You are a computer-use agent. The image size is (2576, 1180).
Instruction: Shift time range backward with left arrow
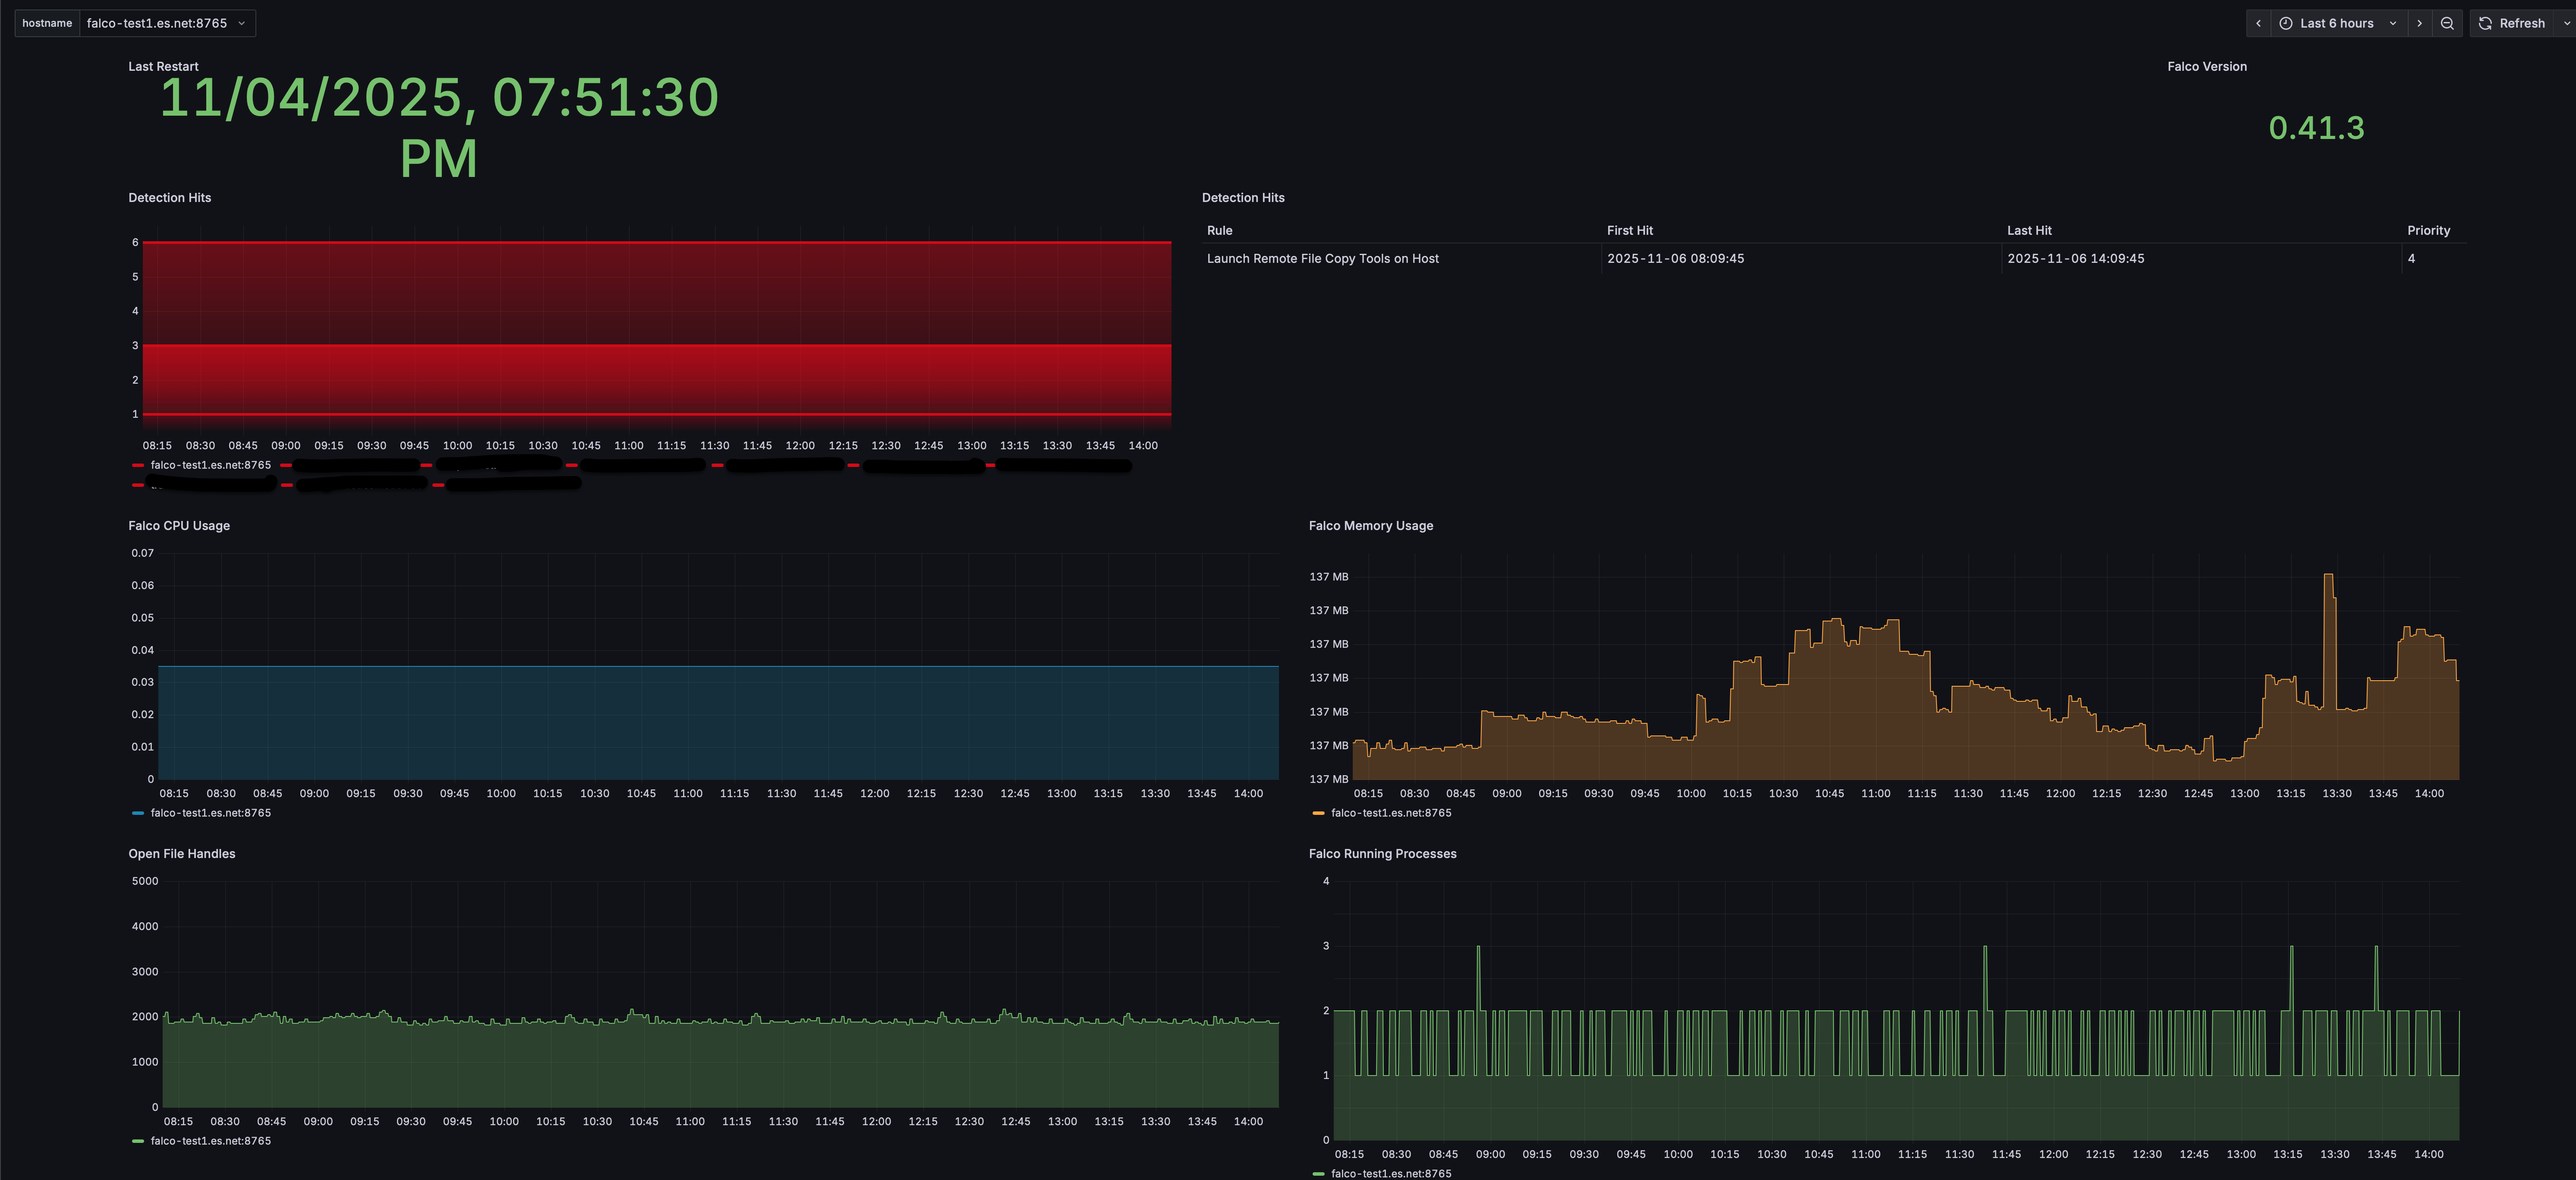2258,23
